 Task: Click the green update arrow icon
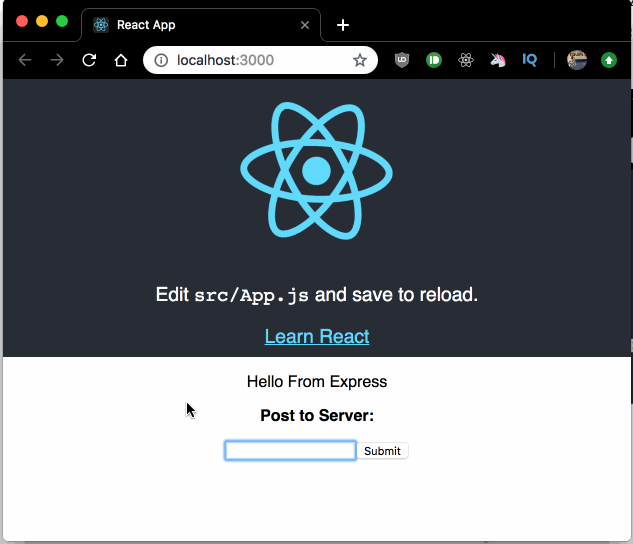click(x=609, y=60)
